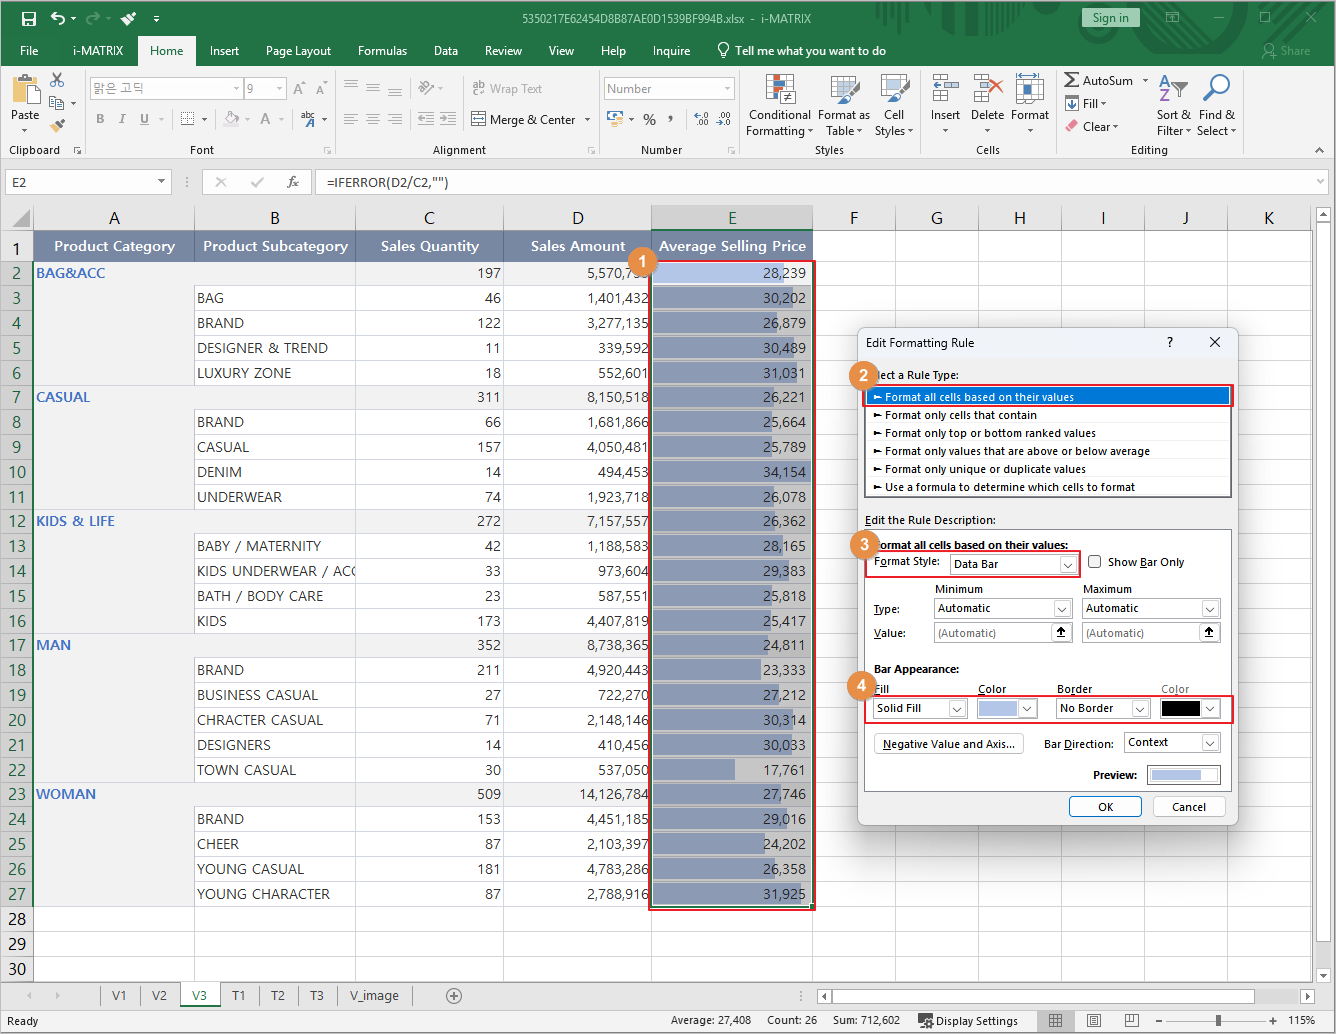Viewport: 1336px width, 1034px height.
Task: Click the Cell Styles icon
Action: (893, 90)
